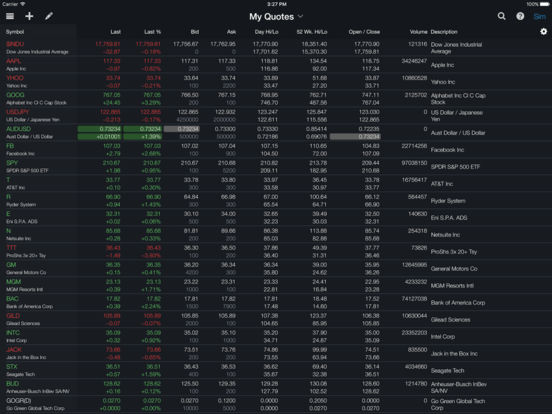Select the SPY symbol

point(12,163)
